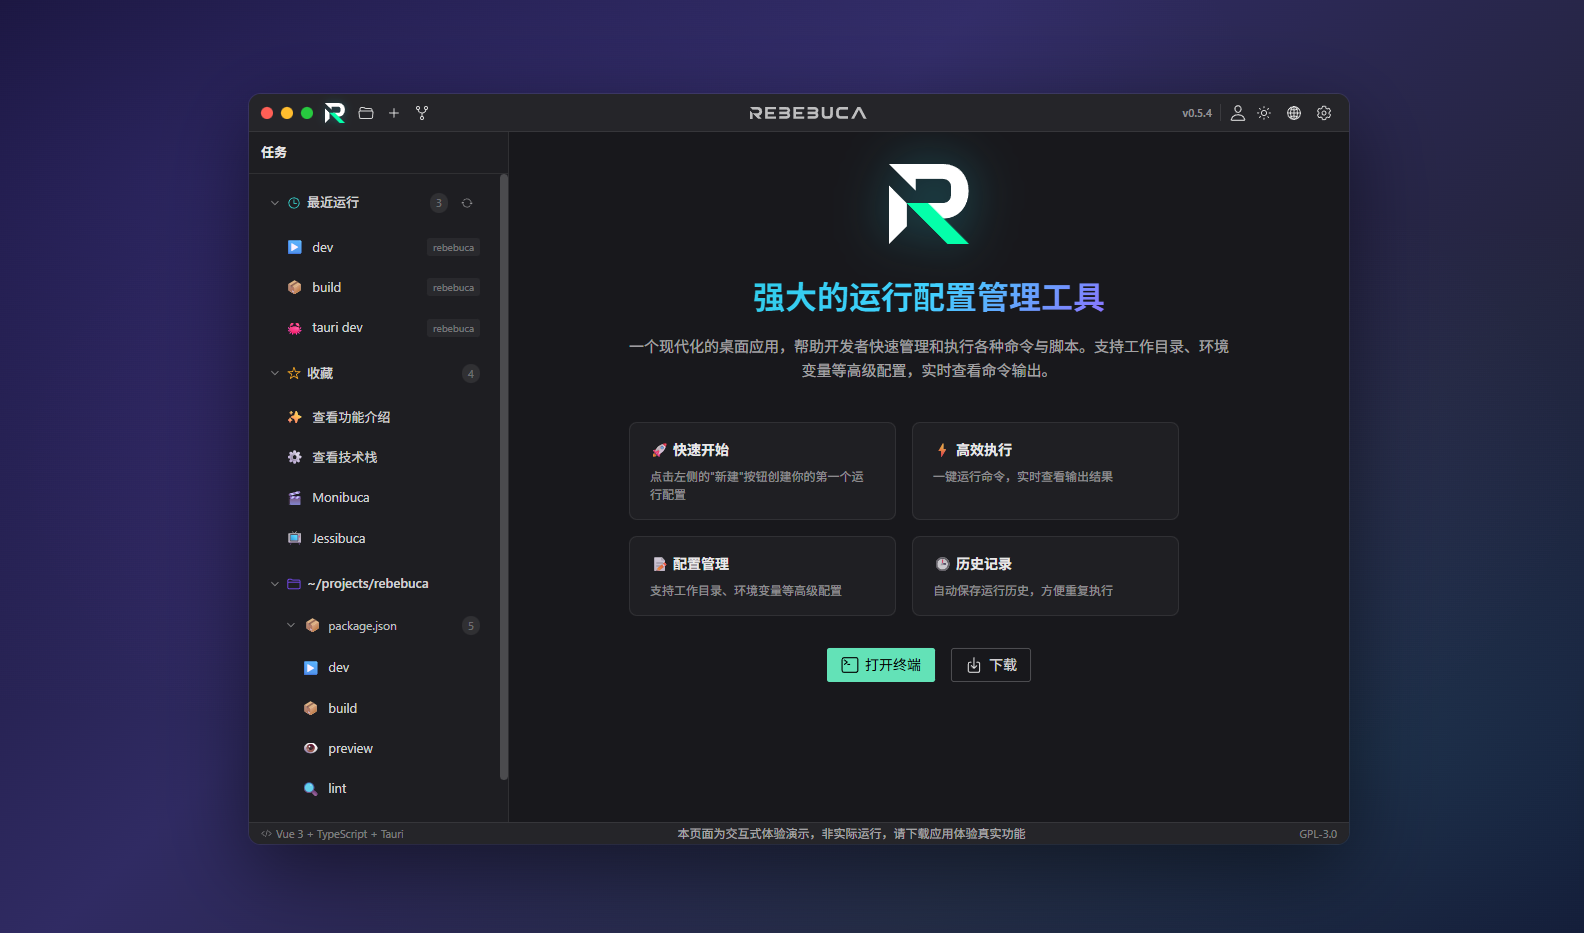Click the 打开终端 button

click(880, 665)
